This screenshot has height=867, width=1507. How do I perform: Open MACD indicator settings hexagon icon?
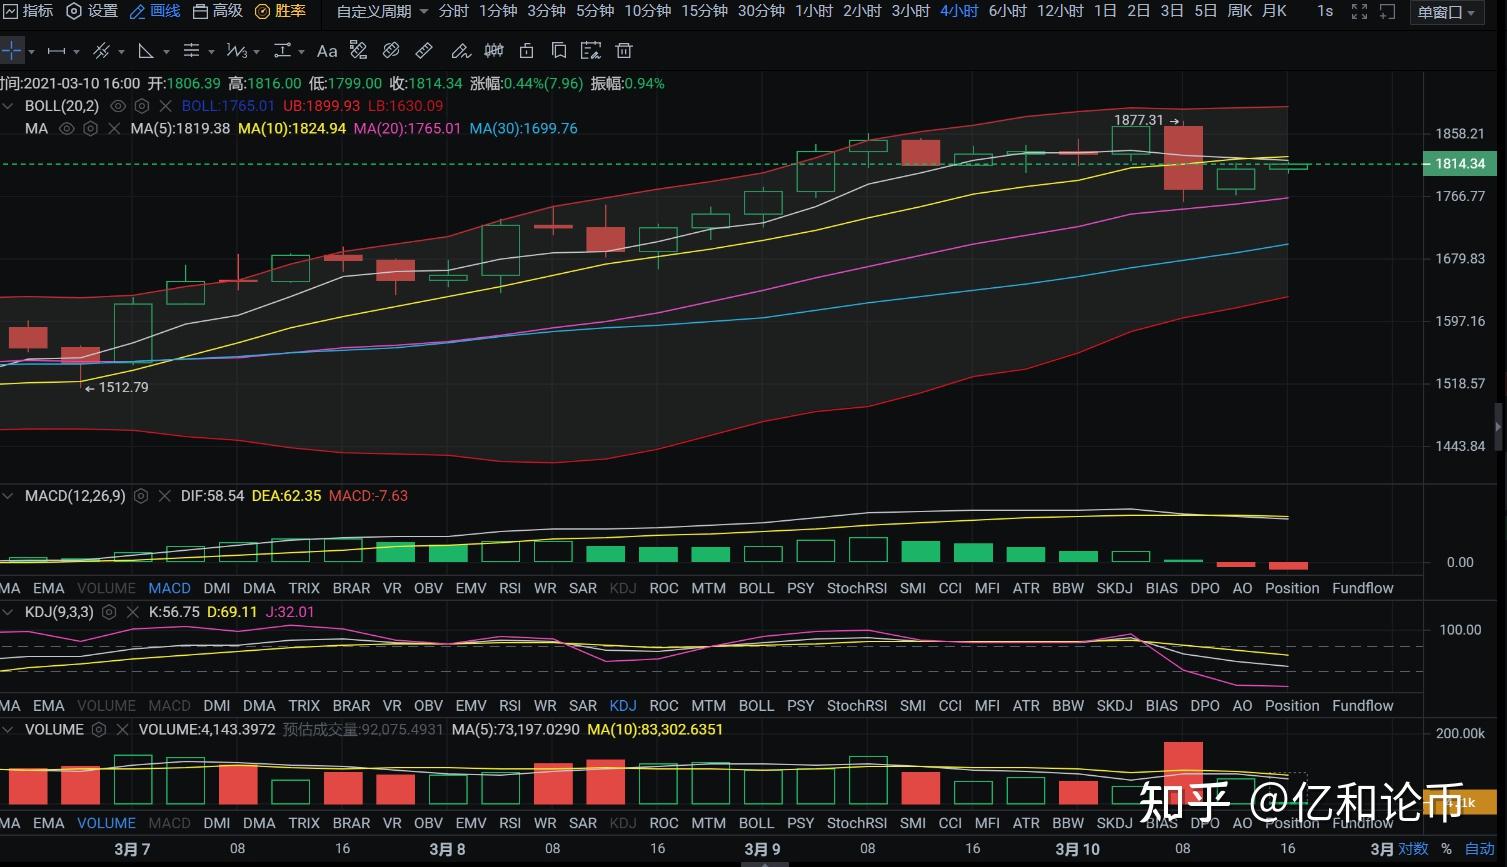click(141, 496)
